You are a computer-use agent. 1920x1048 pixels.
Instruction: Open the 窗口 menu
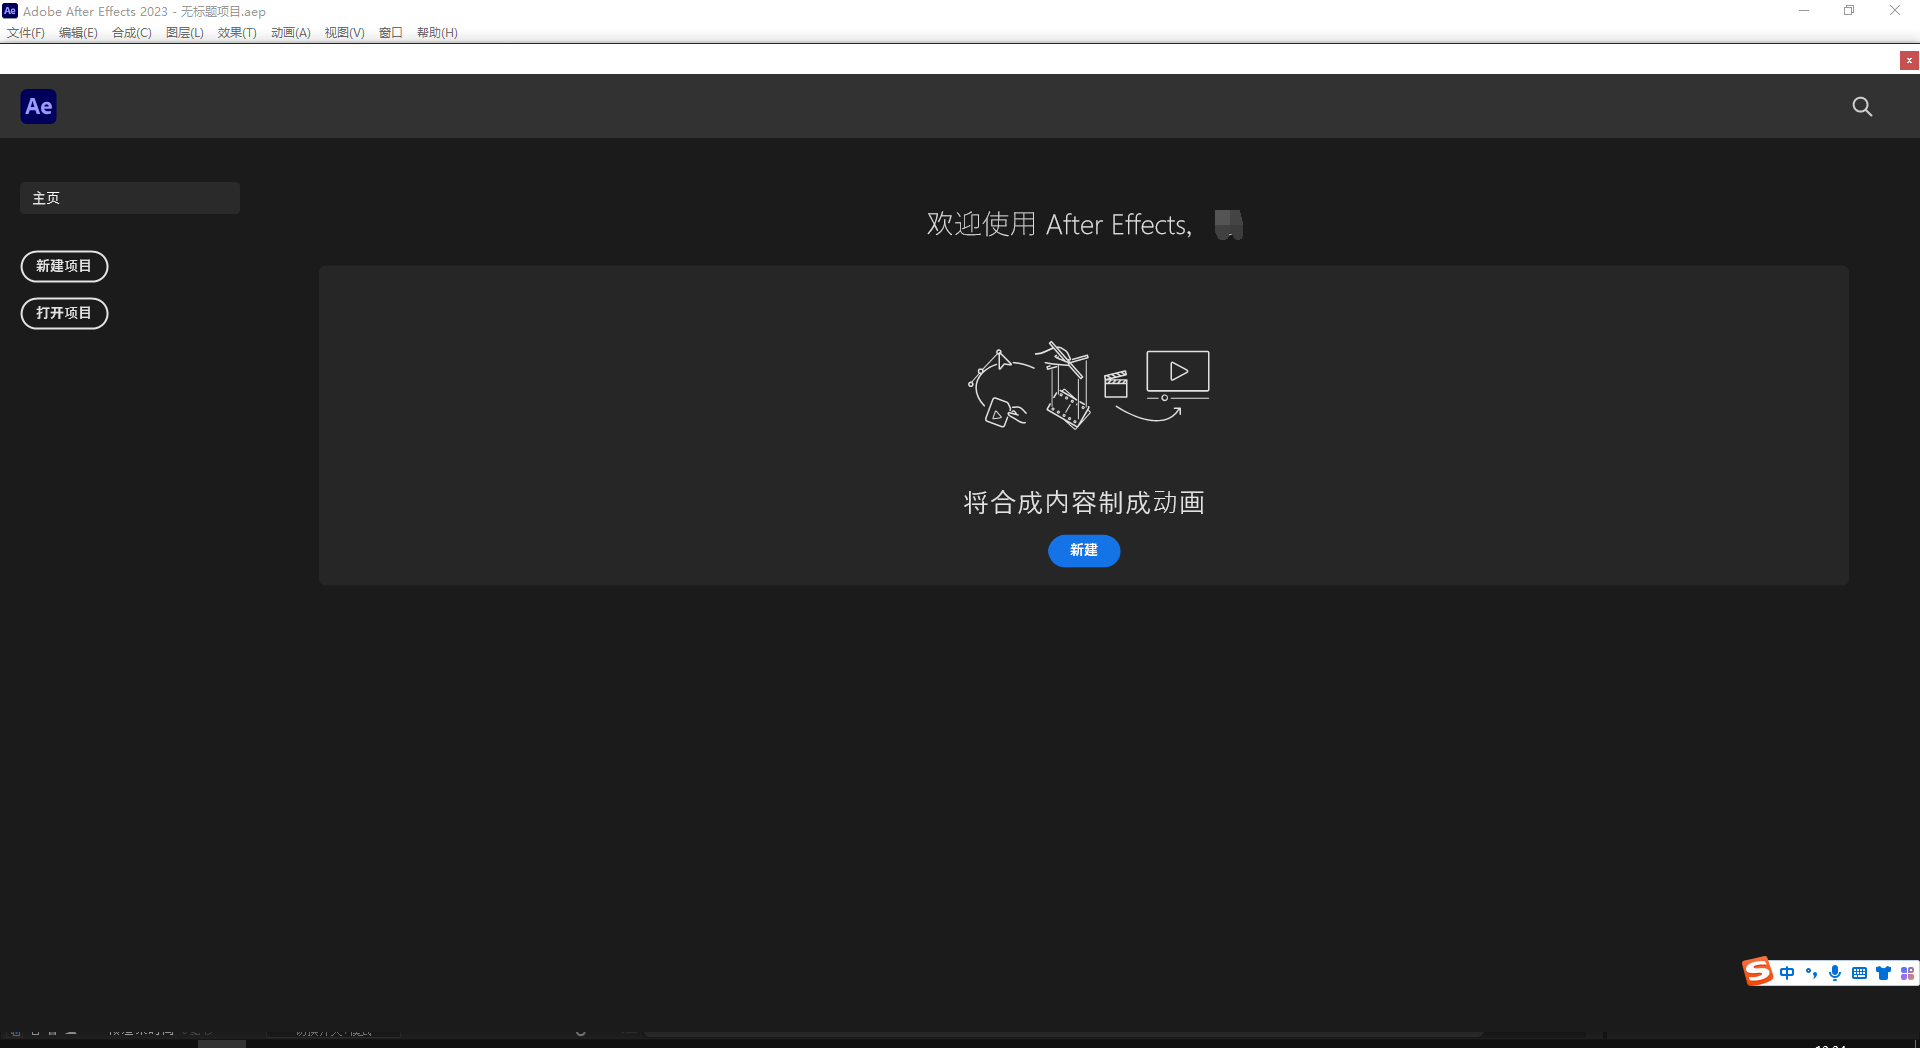point(390,32)
